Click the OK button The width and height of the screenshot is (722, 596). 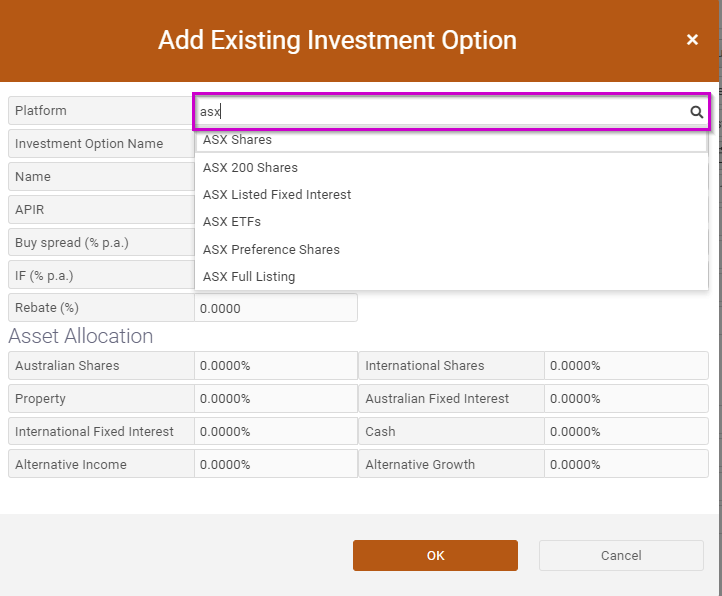435,555
